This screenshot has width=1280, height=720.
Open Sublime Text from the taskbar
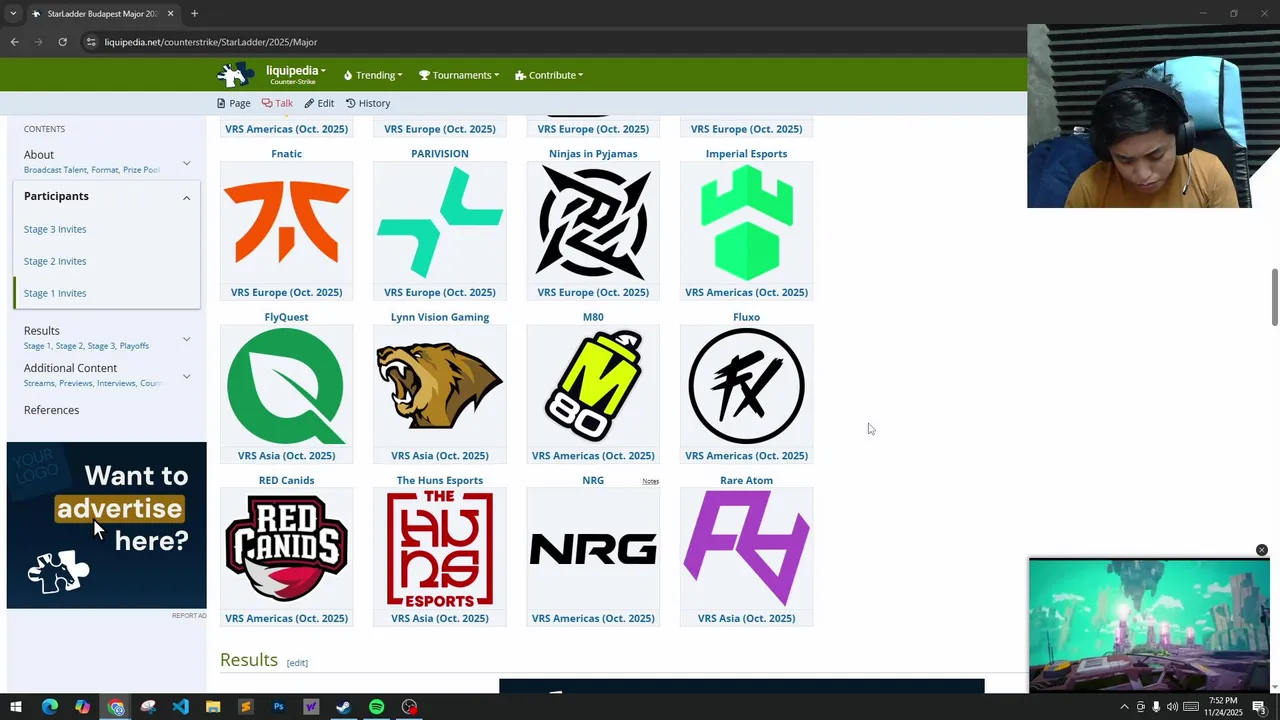coord(245,707)
